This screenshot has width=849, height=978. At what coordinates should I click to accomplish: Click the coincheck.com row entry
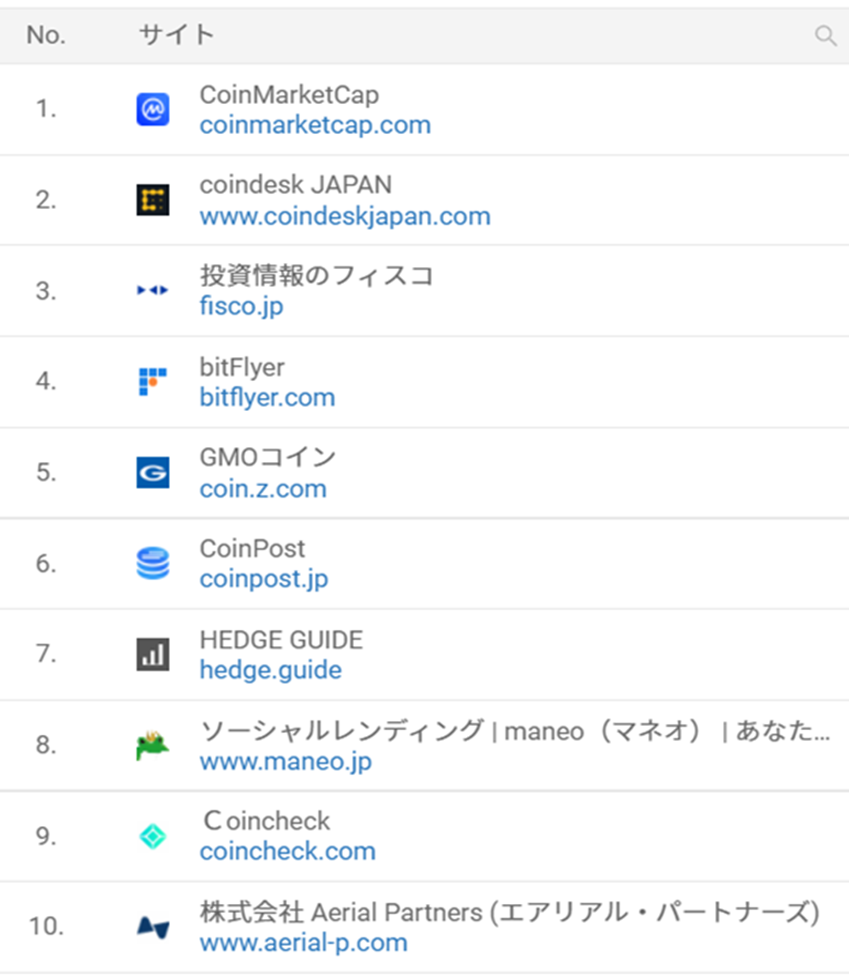tap(287, 852)
